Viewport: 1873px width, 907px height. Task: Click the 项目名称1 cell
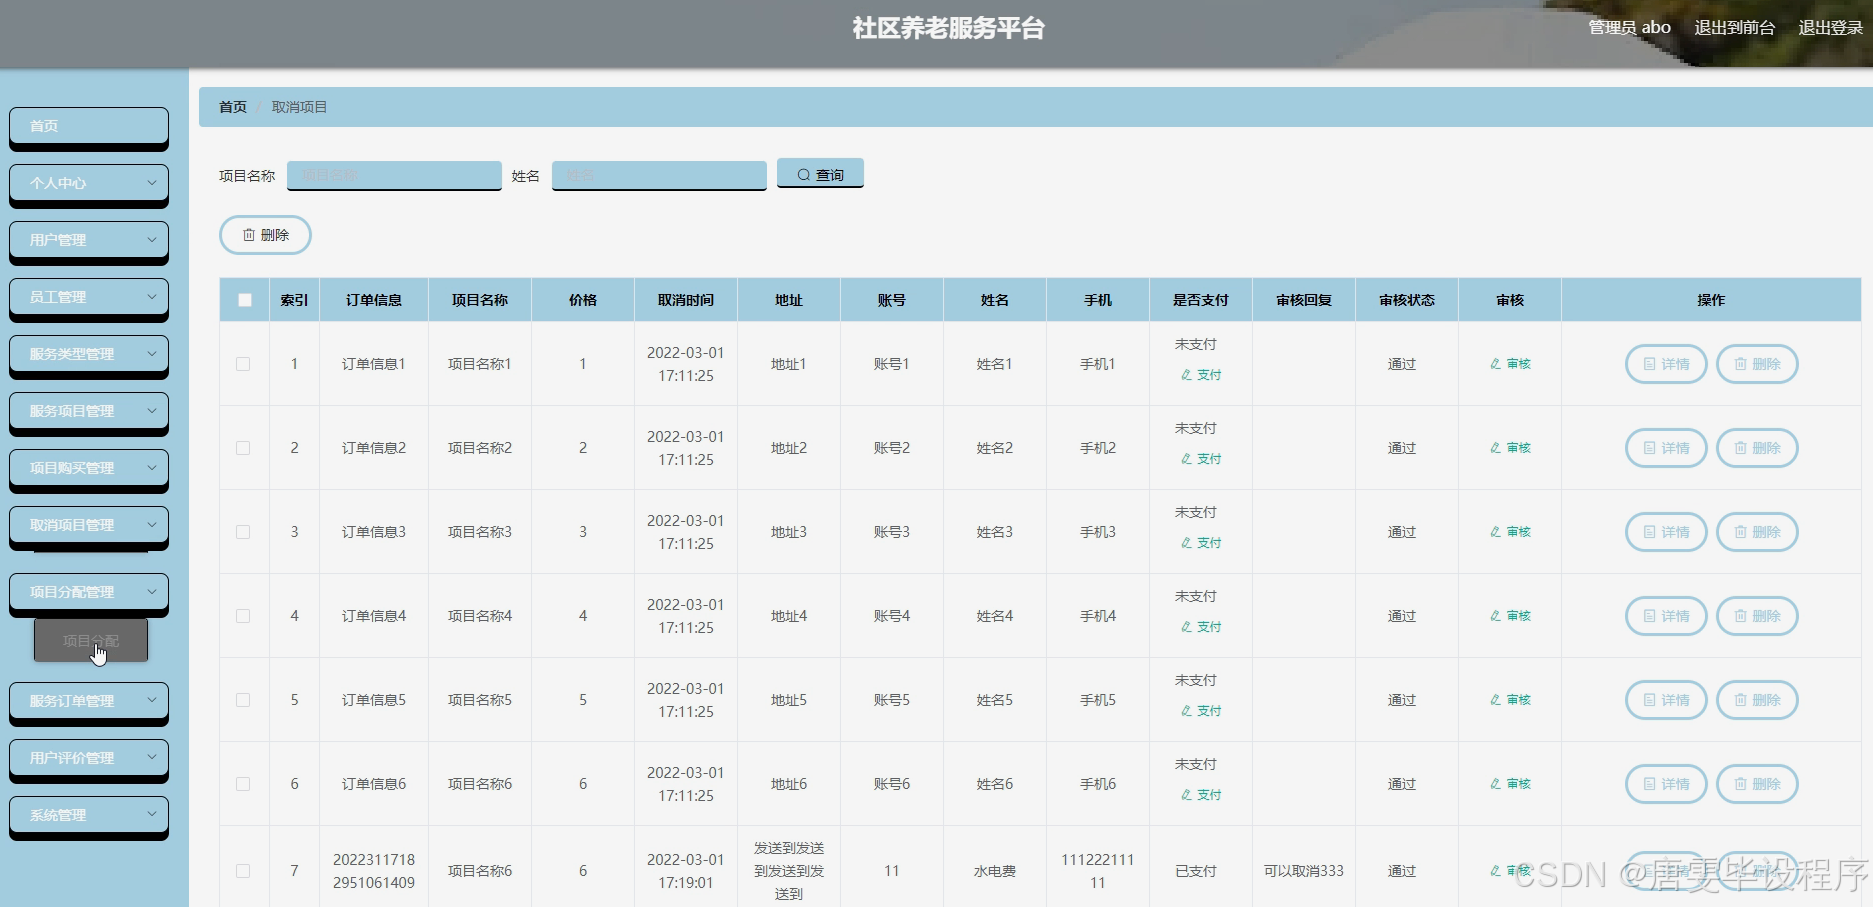(x=480, y=364)
